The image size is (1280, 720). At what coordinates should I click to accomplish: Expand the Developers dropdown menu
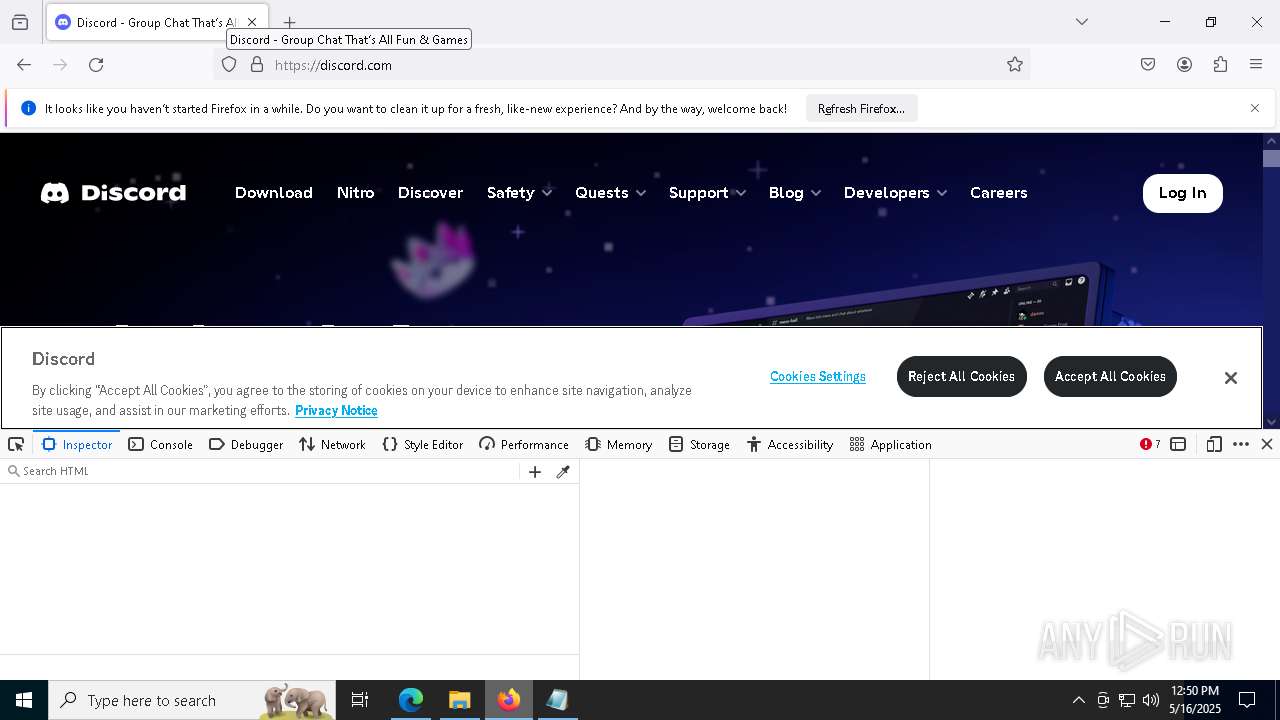pos(895,193)
